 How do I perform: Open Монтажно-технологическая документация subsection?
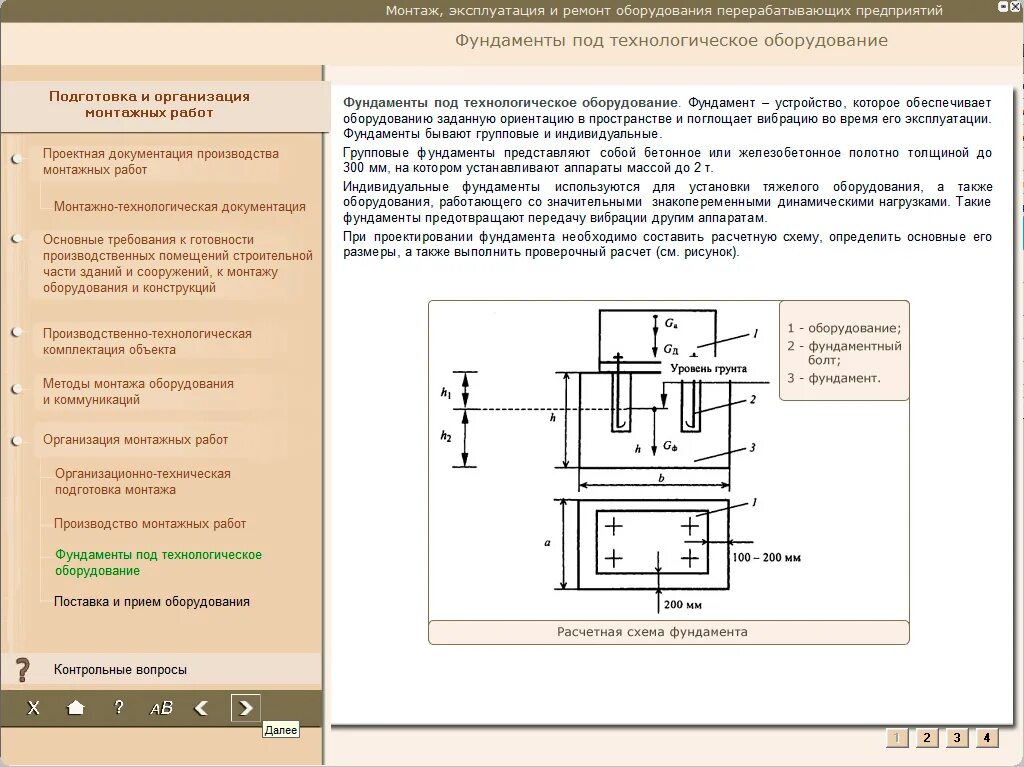coord(178,206)
